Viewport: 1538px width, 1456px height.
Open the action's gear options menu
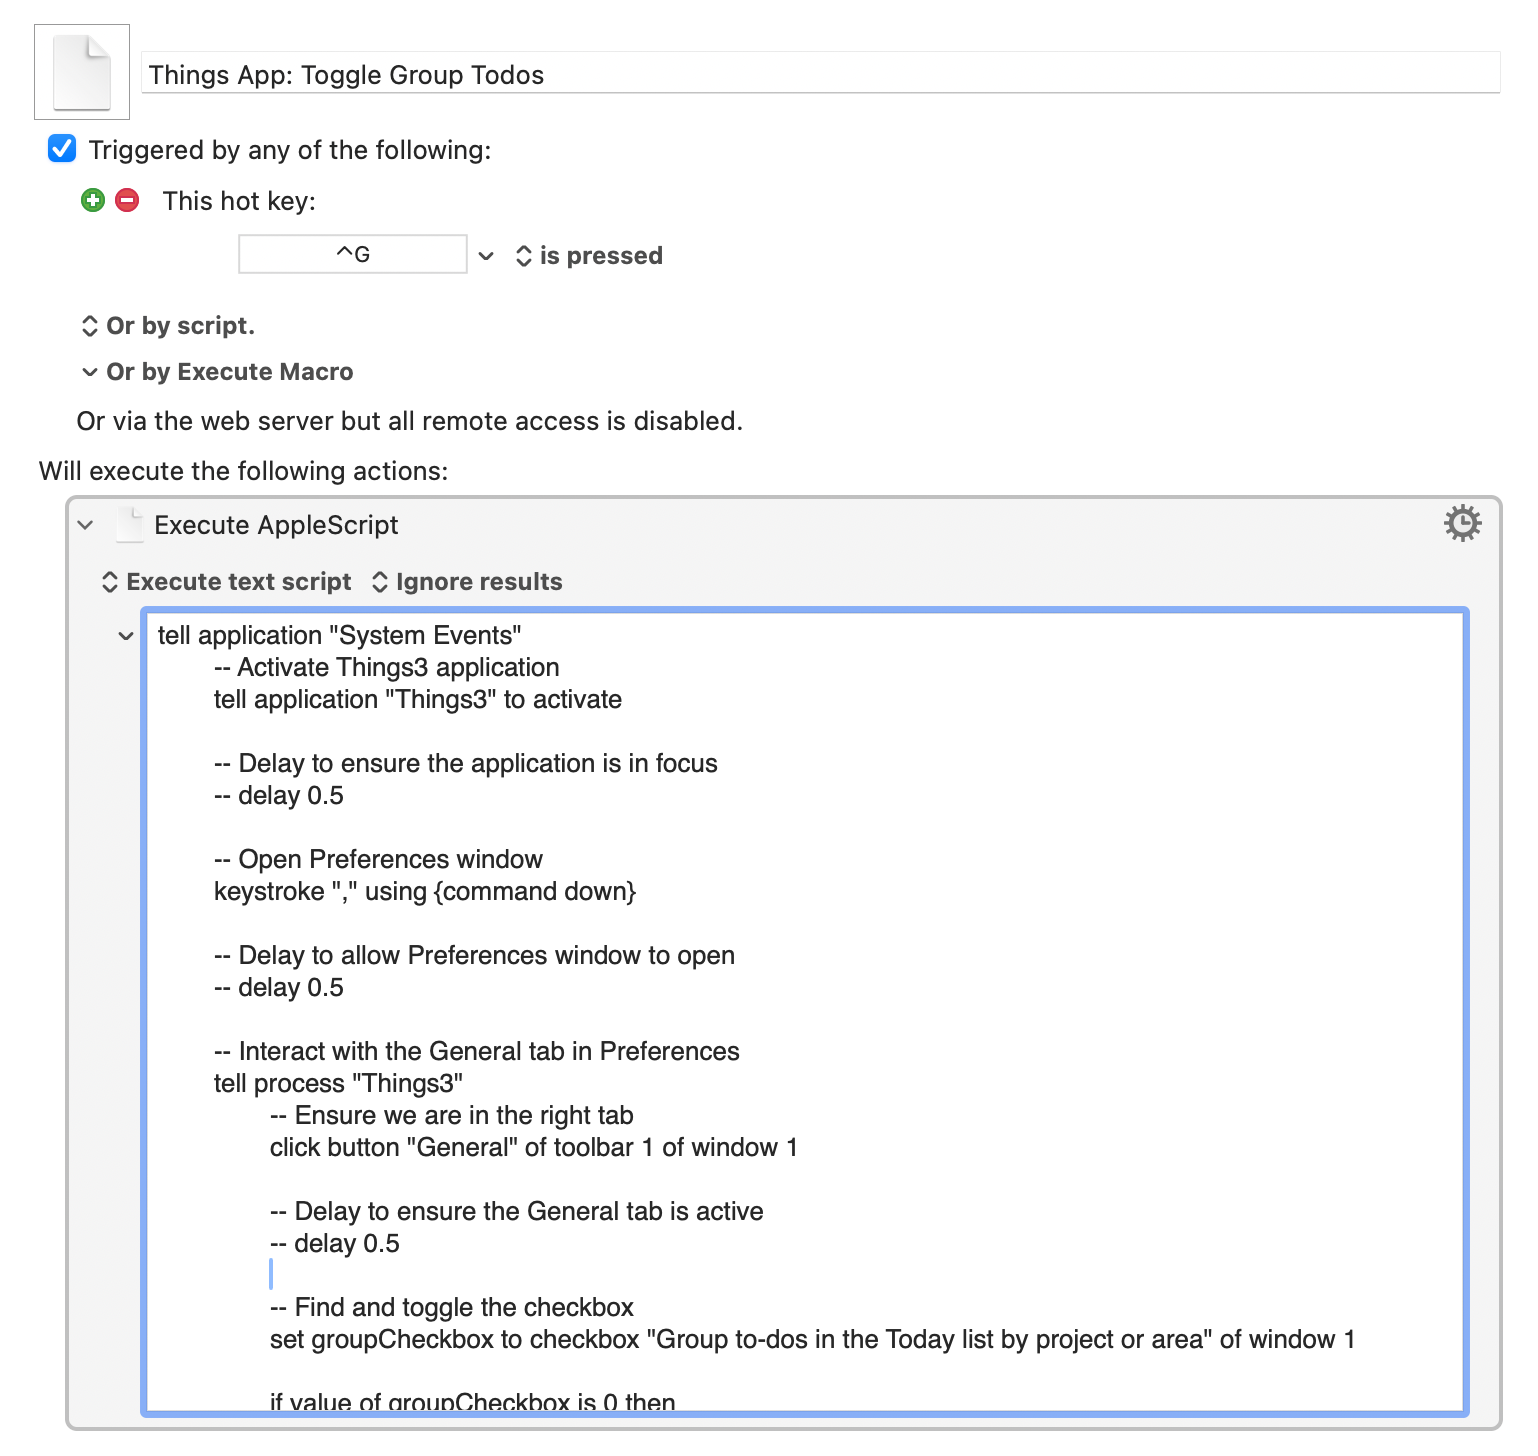1463,523
